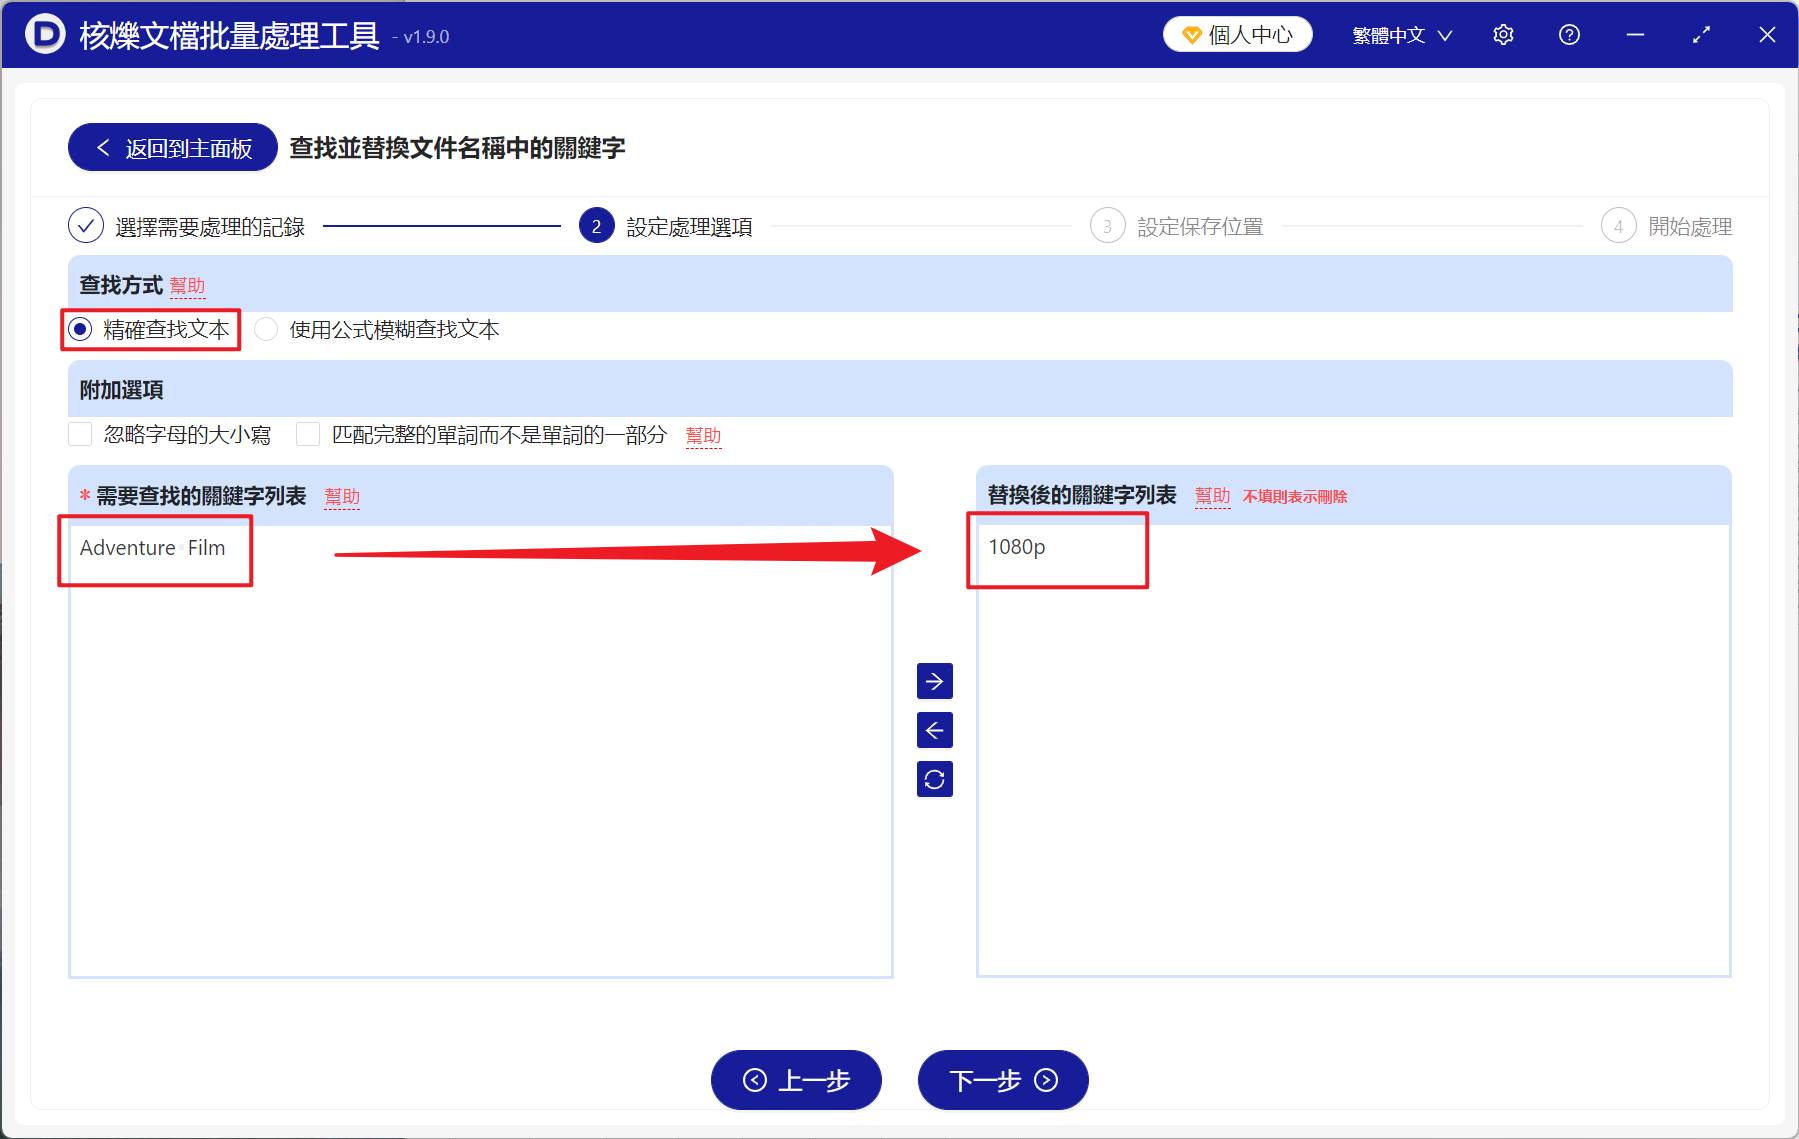1799x1139 pixels.
Task: Open the application settings gear icon
Action: pos(1503,34)
